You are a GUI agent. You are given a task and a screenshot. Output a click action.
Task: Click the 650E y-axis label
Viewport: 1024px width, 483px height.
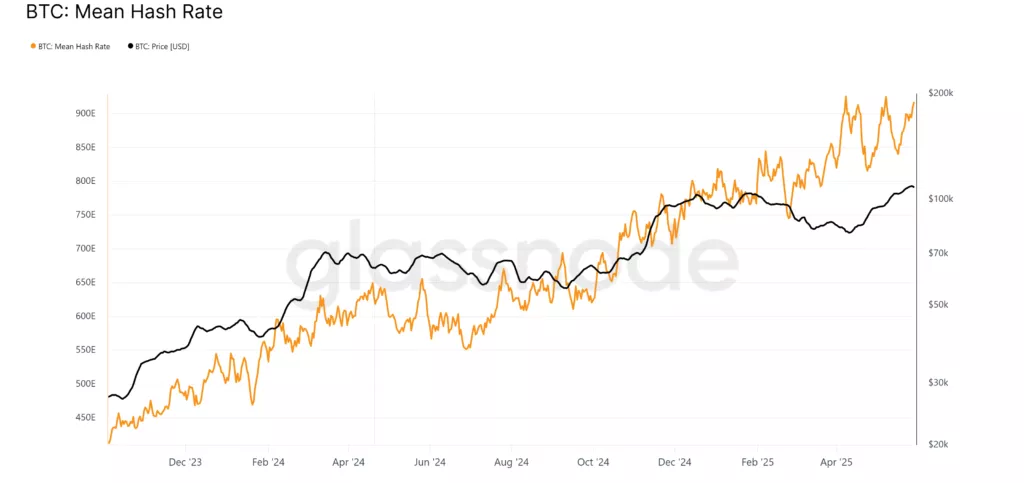click(85, 282)
